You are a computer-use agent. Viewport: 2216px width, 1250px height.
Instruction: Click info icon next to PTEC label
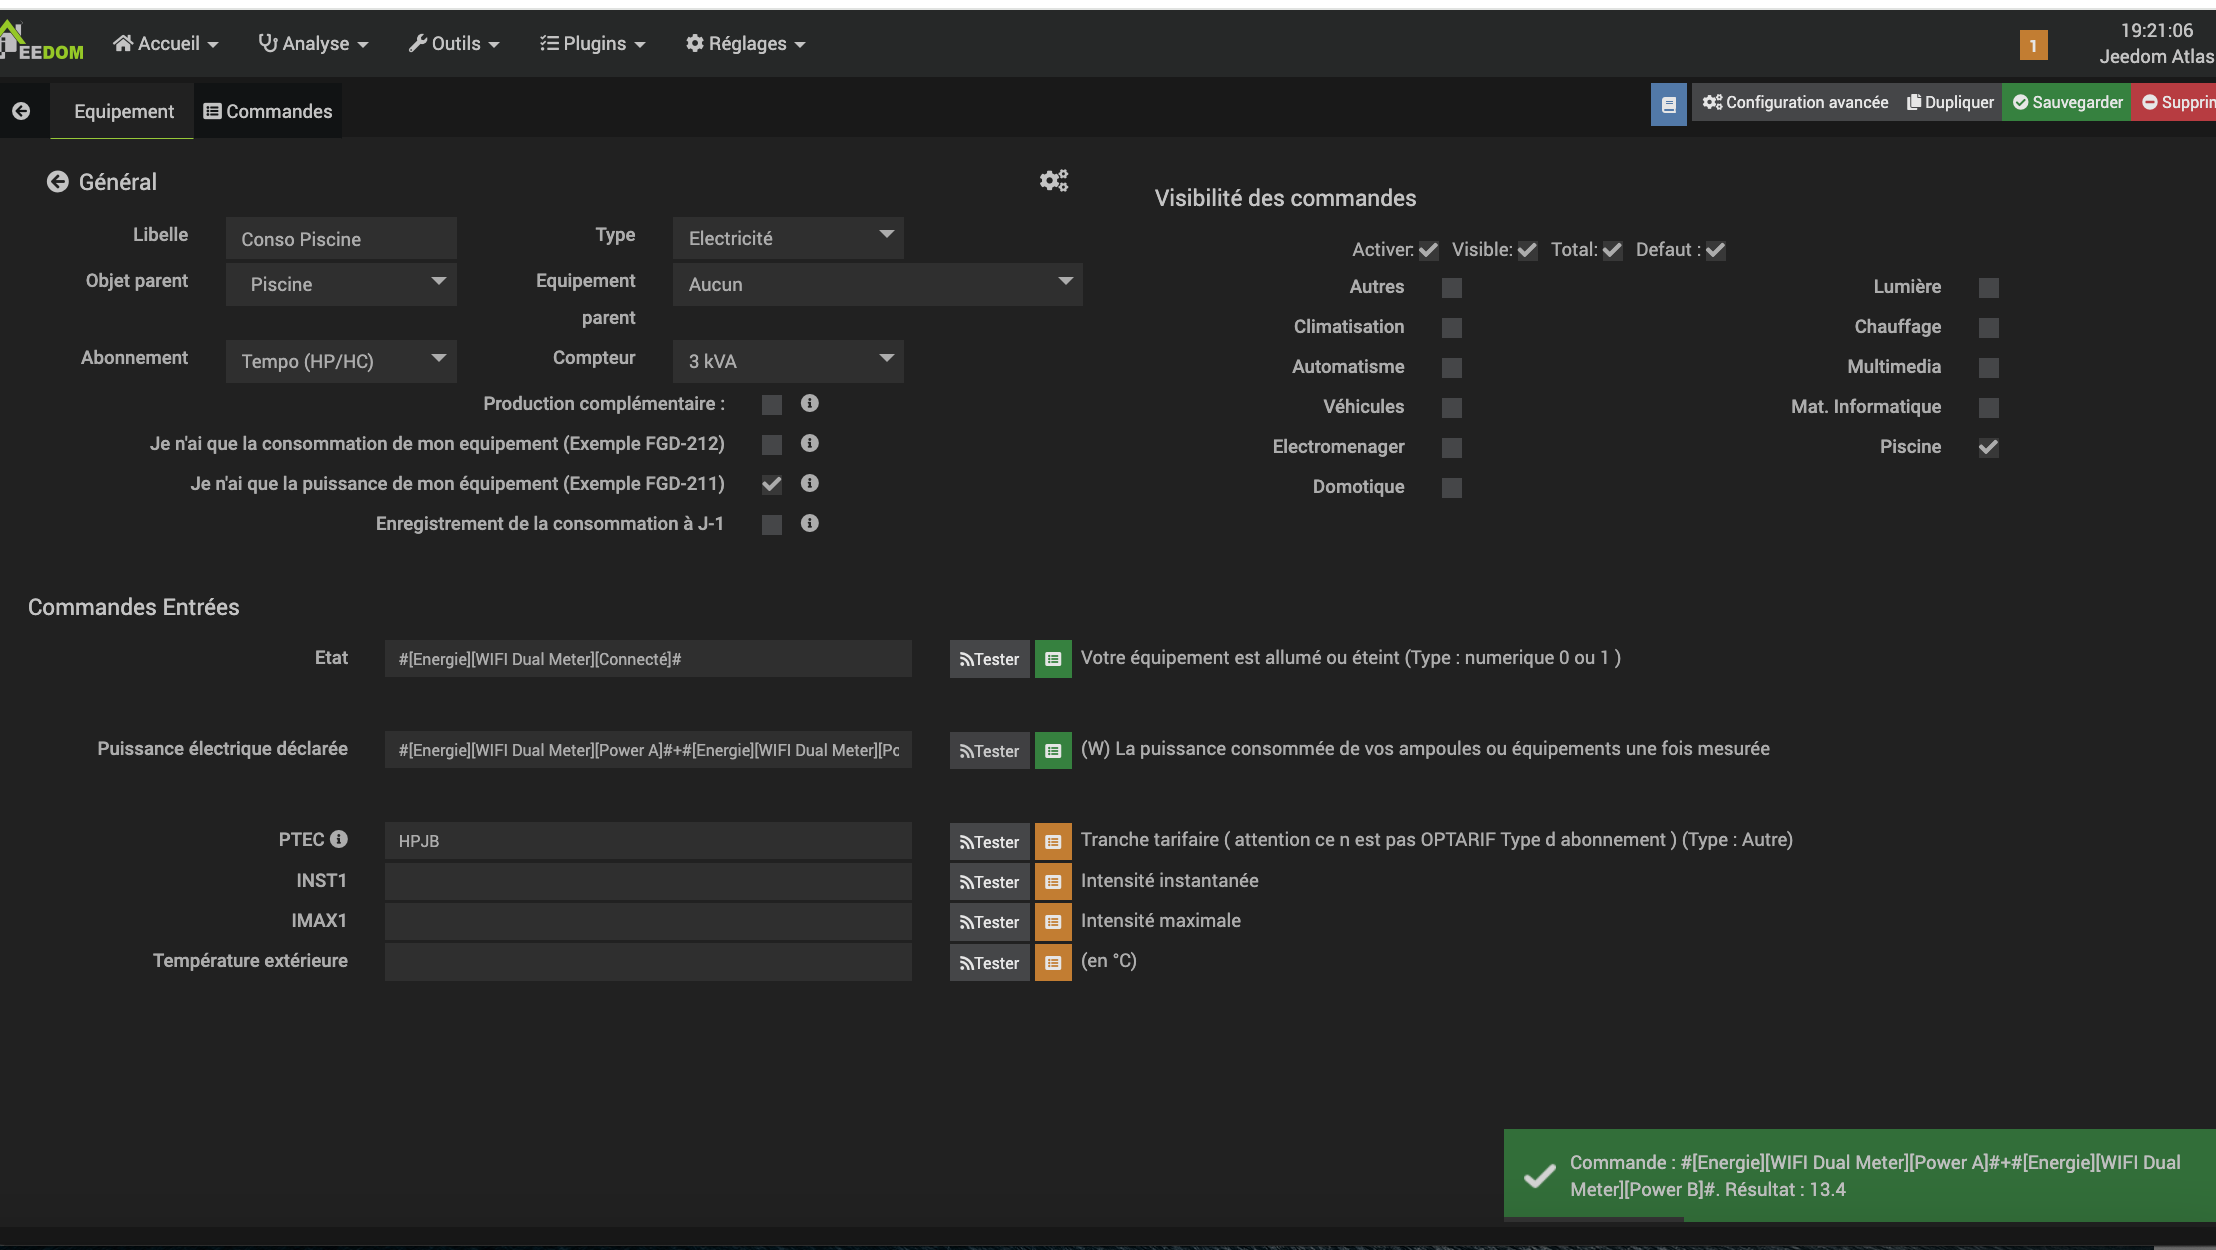(x=339, y=839)
